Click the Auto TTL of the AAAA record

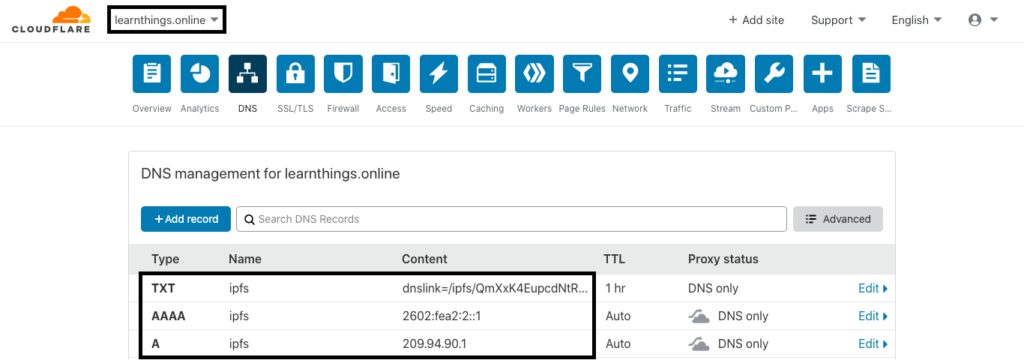click(x=618, y=316)
